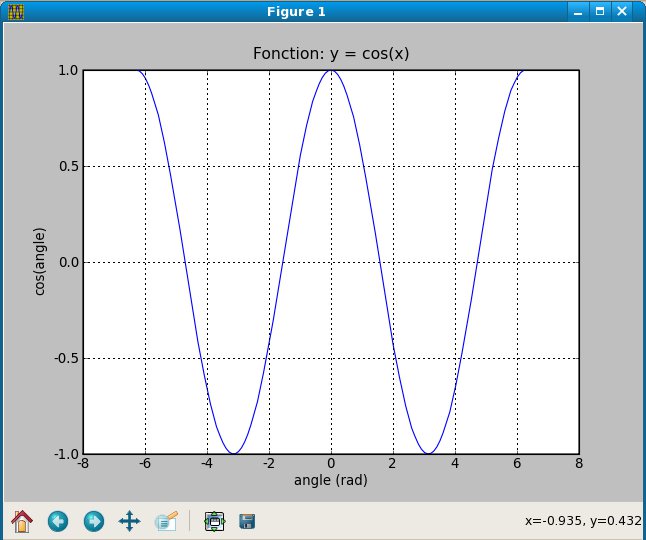Maximize the Figure 1 window
The width and height of the screenshot is (646, 540).
coord(600,12)
